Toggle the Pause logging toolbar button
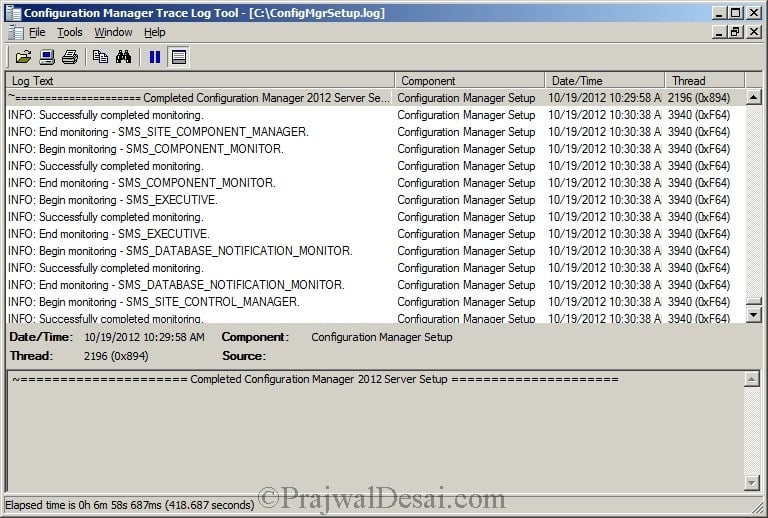Image resolution: width=768 pixels, height=518 pixels. point(155,57)
